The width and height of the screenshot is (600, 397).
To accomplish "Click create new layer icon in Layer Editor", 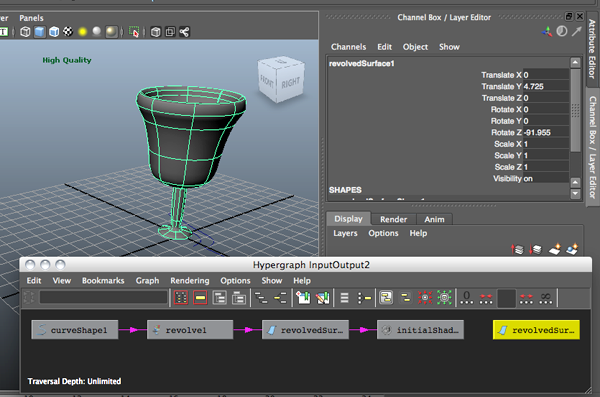I will [x=554, y=249].
